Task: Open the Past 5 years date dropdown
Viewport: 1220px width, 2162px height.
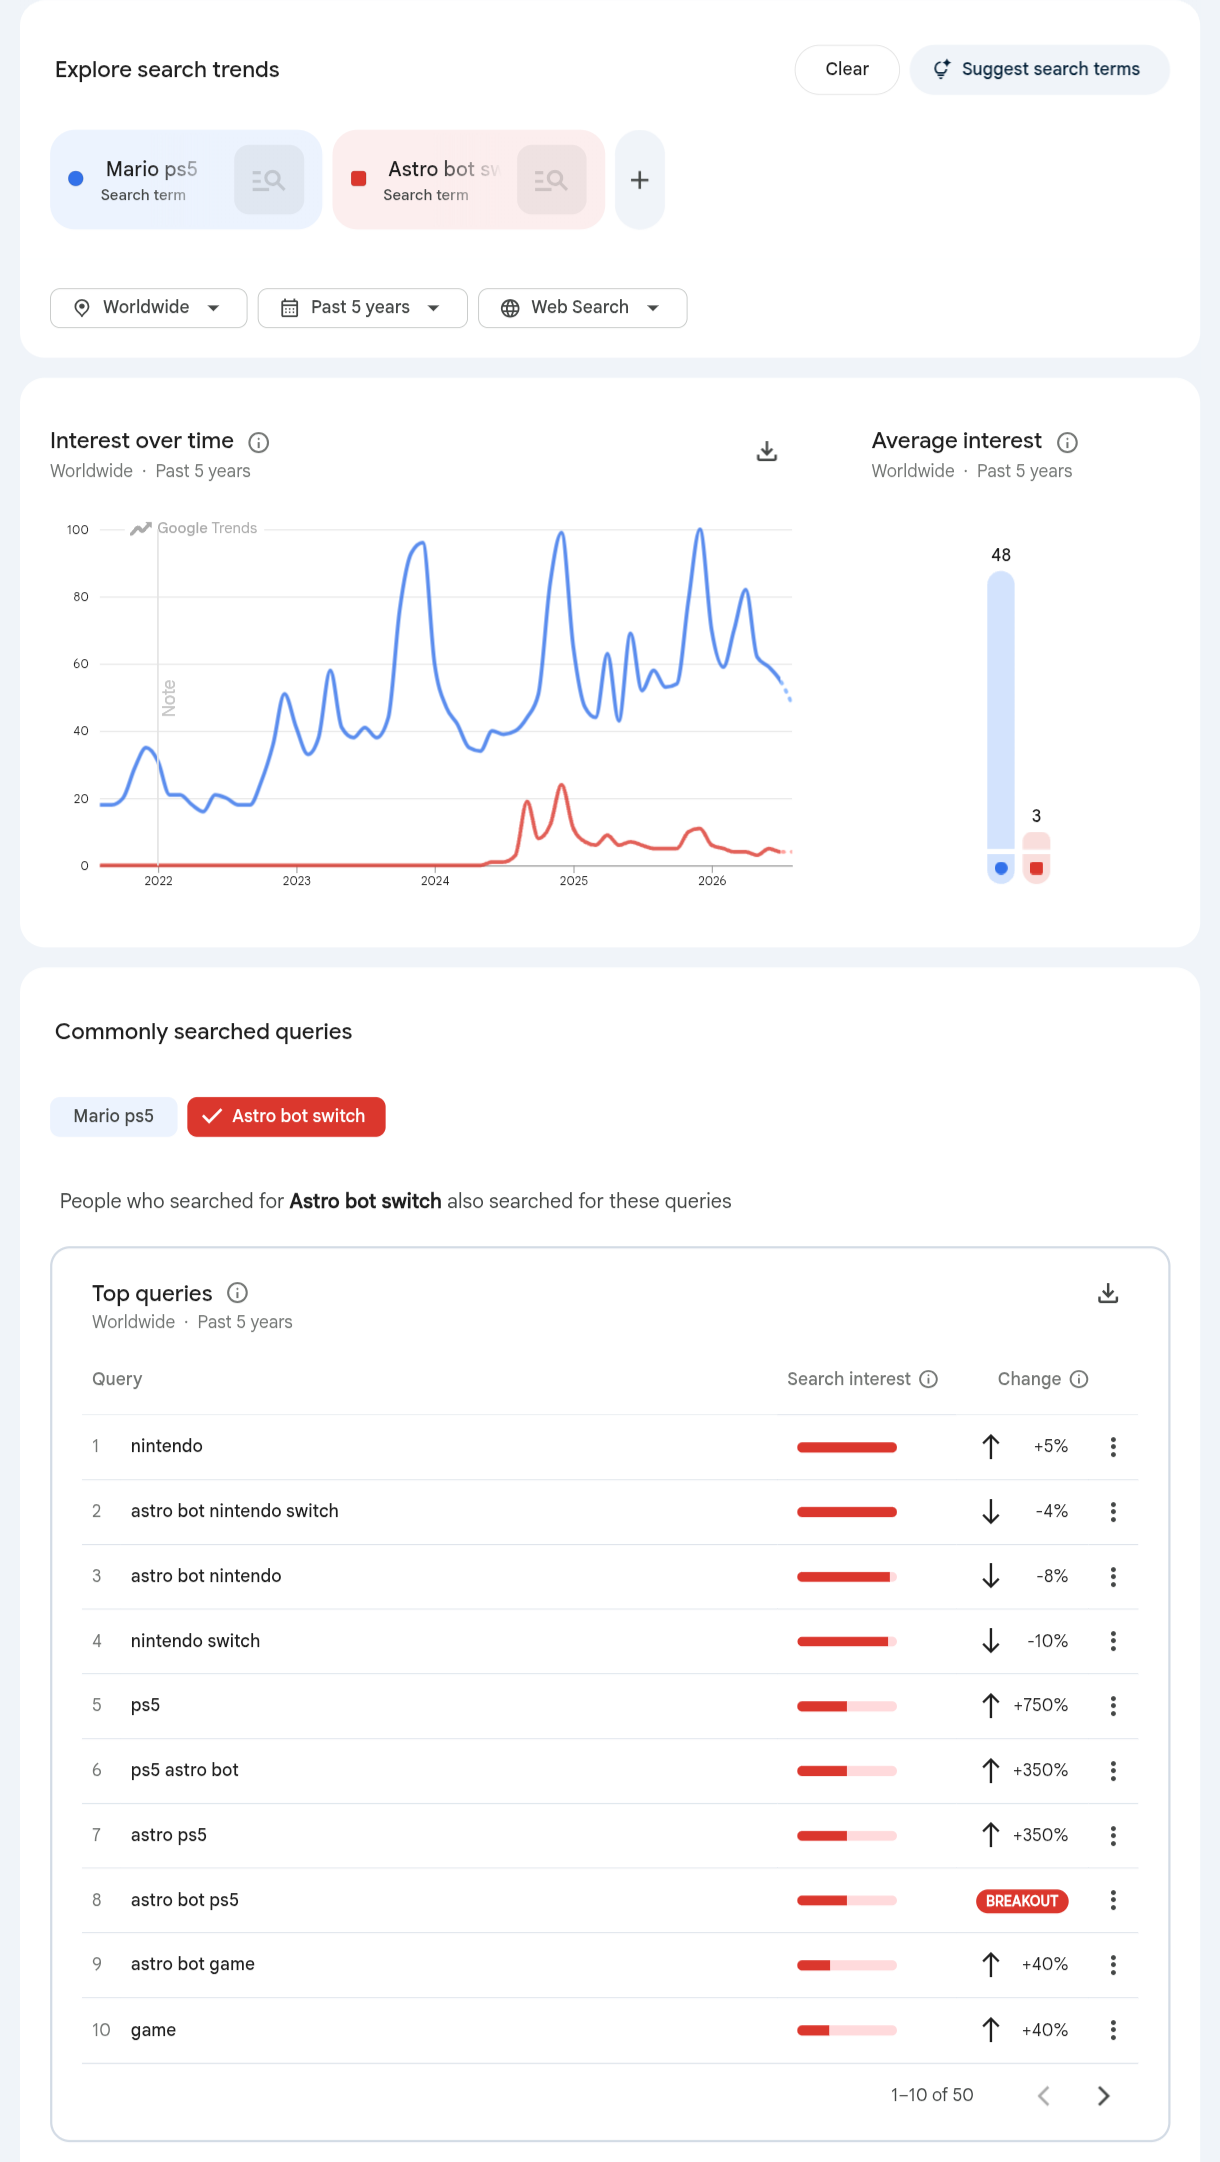Action: (x=363, y=308)
